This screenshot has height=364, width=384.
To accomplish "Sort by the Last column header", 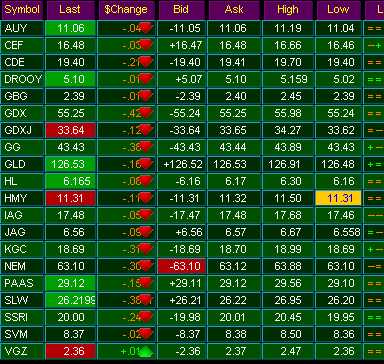I will [x=71, y=10].
